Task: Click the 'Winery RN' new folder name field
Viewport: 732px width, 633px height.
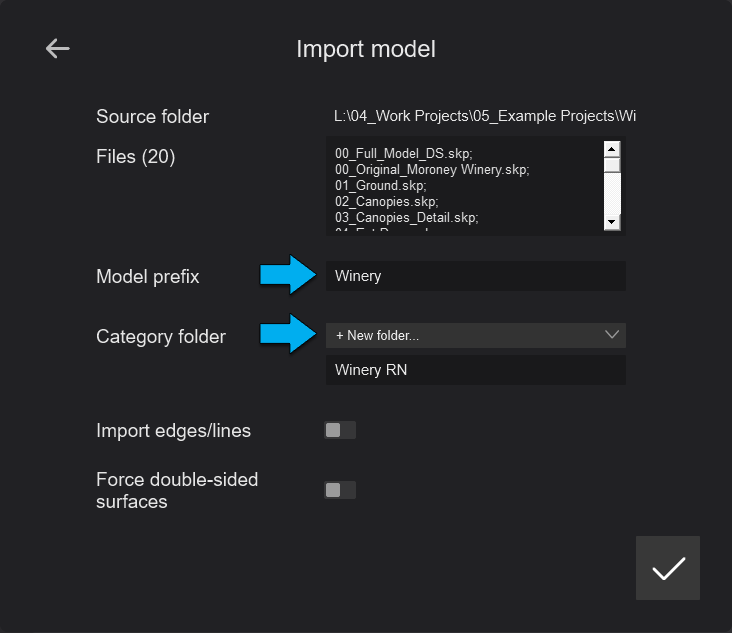Action: [475, 370]
